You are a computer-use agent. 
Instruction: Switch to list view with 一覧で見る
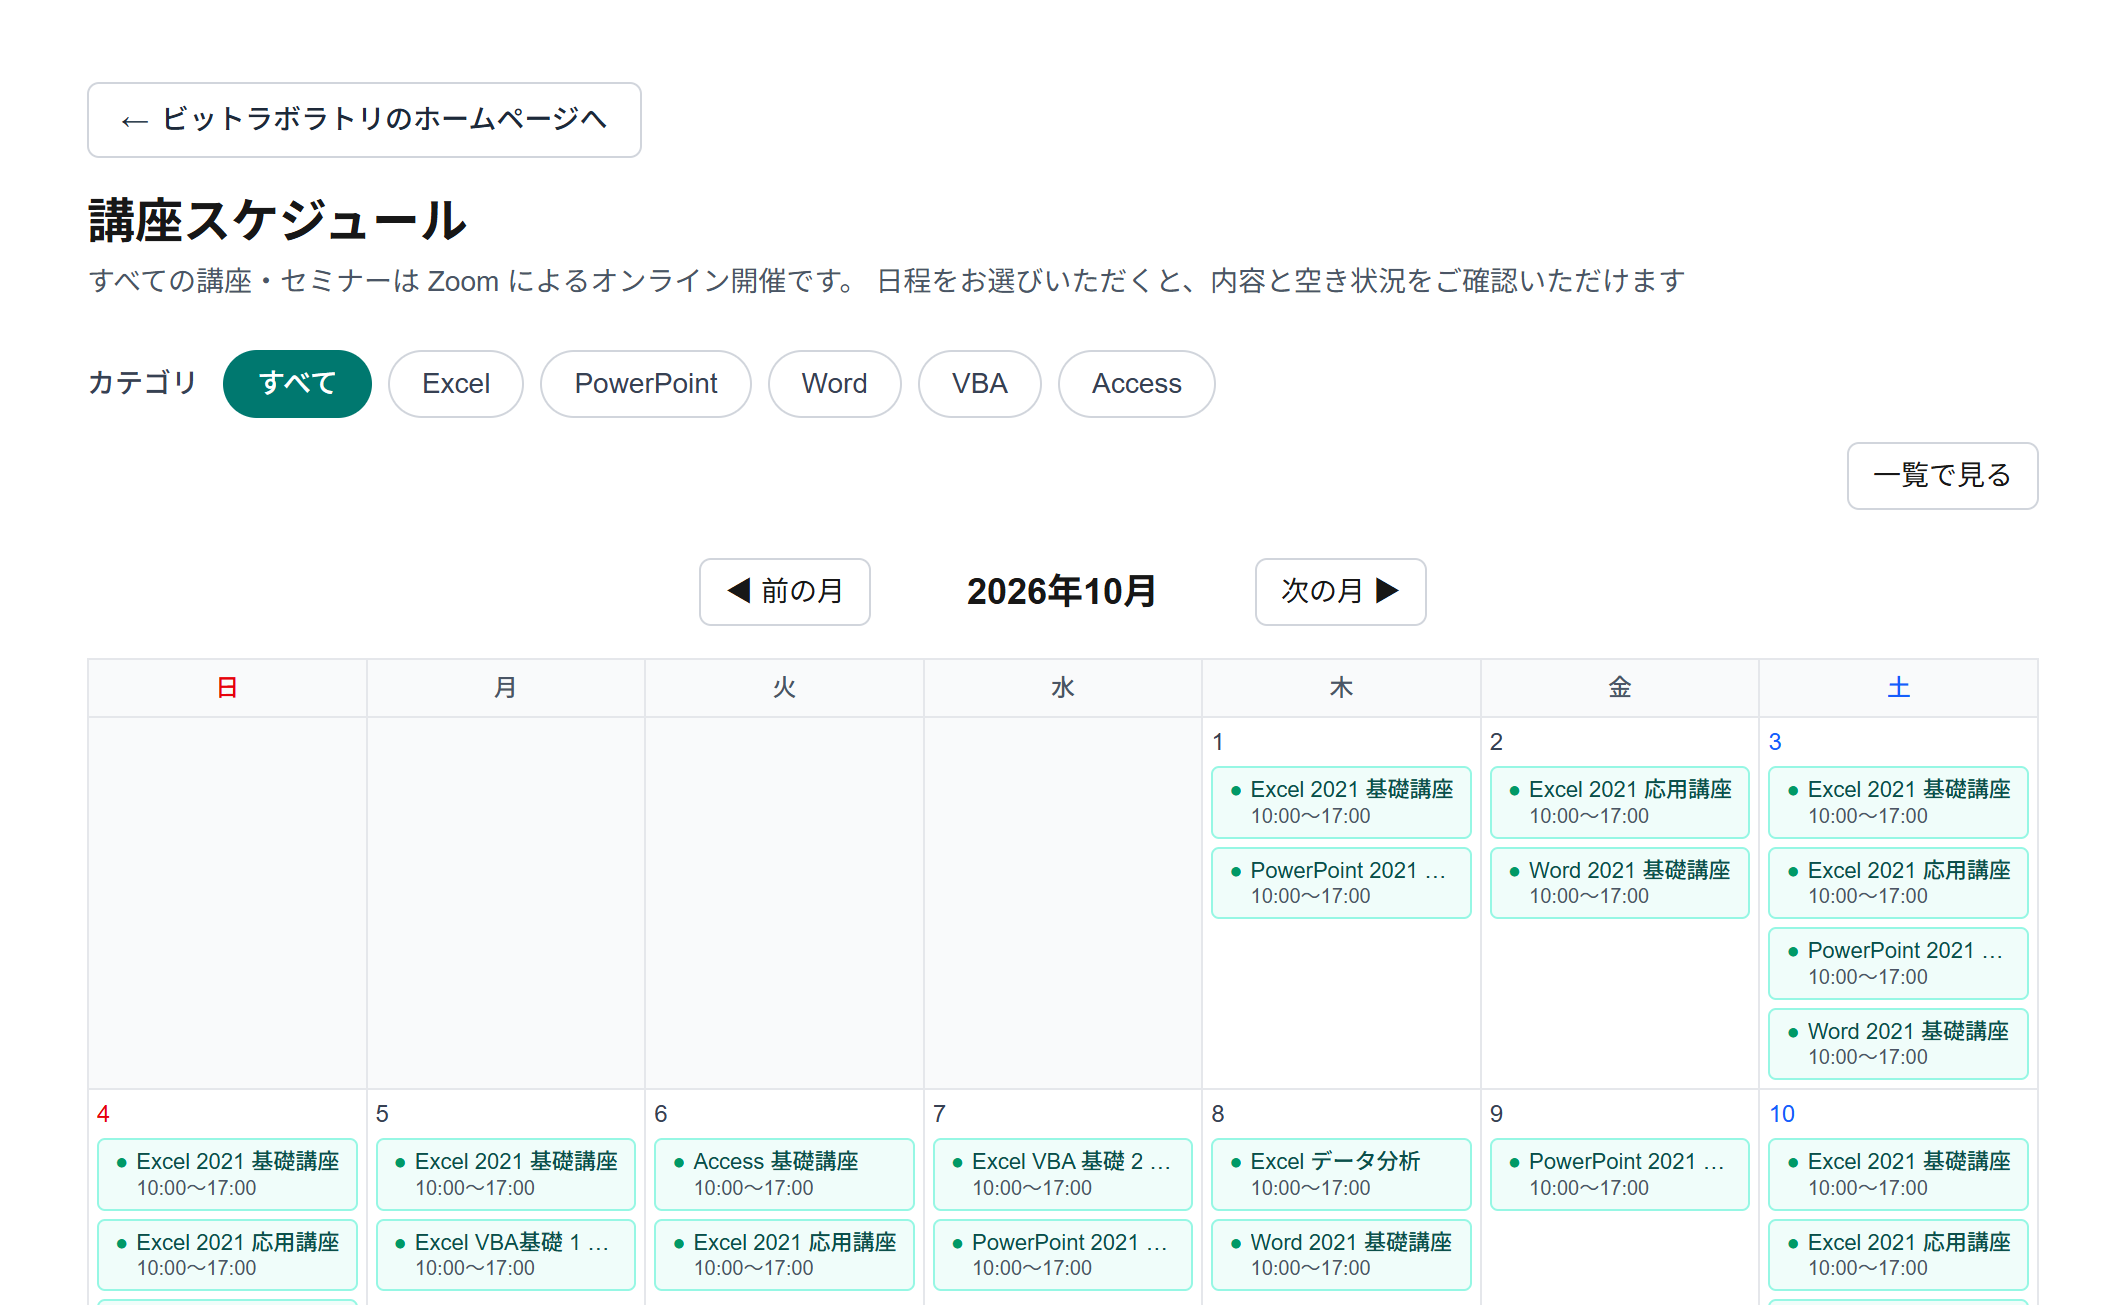click(1942, 476)
